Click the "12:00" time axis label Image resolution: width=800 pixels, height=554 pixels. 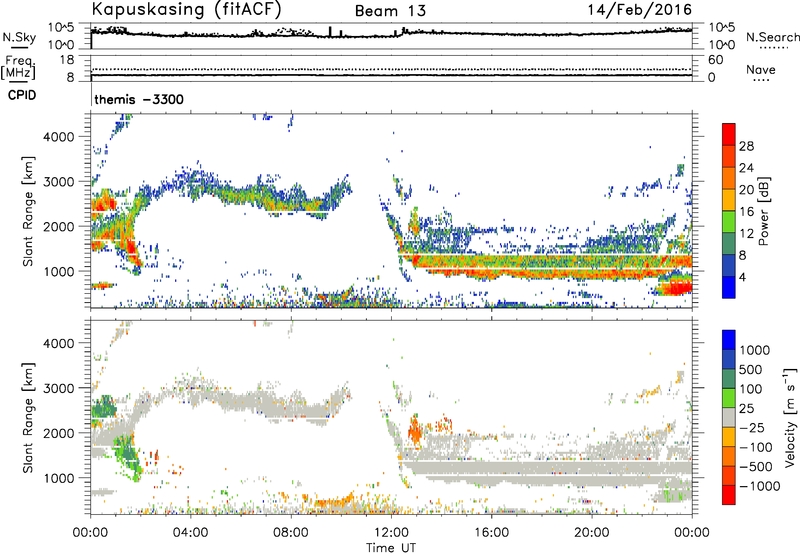pos(391,533)
